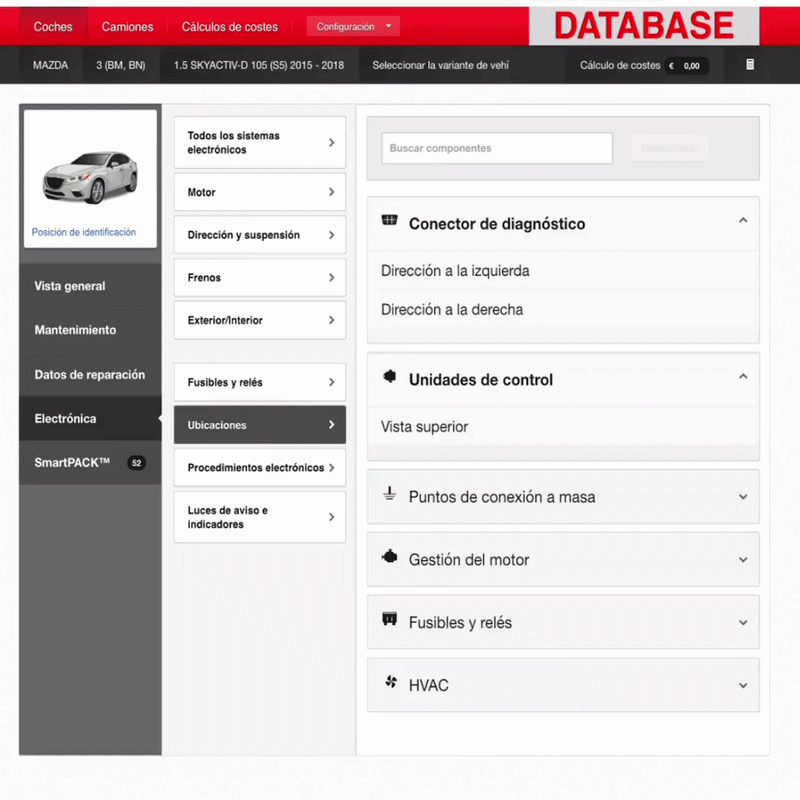Focus the Buscar componentes search field
The image size is (800, 800).
point(497,148)
